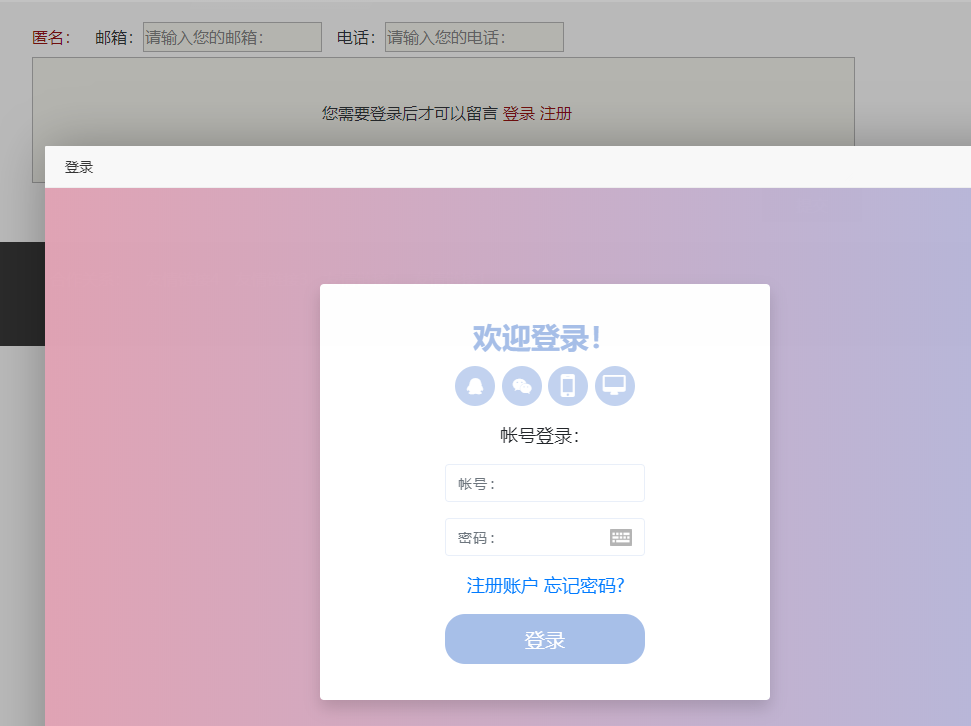Submit with the blue 登录 button

545,639
